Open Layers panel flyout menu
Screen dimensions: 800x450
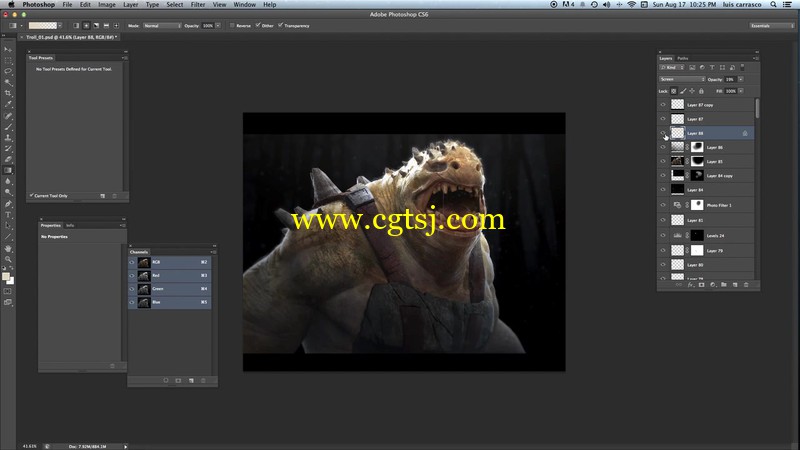tap(756, 58)
